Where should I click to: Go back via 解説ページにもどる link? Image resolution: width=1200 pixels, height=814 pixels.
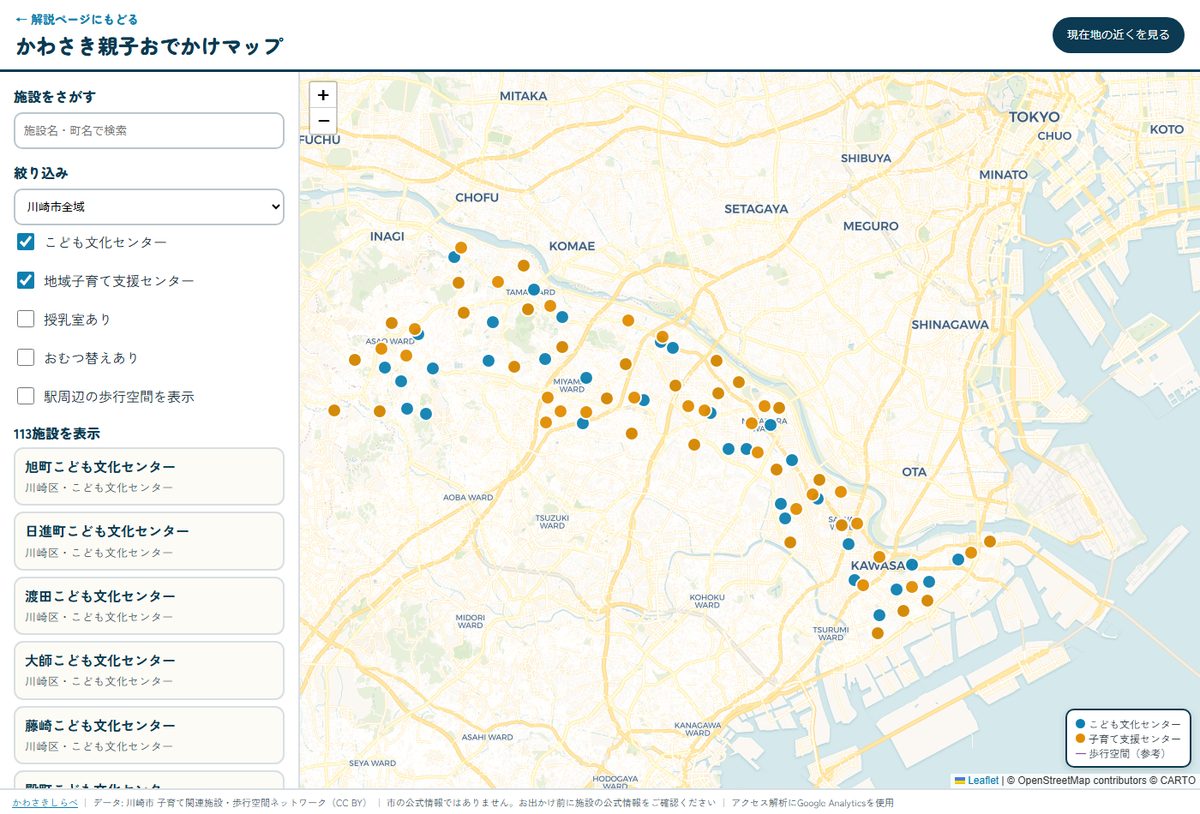coord(77,19)
